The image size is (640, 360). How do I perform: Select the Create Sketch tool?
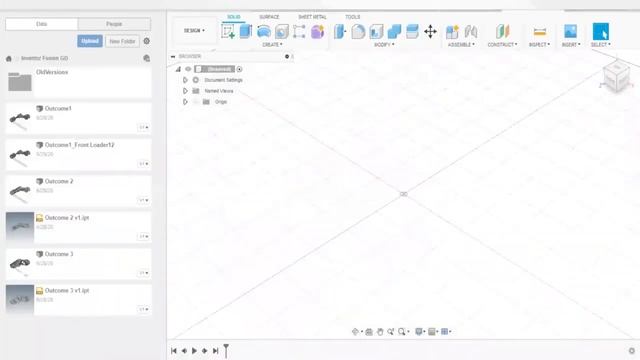(228, 31)
